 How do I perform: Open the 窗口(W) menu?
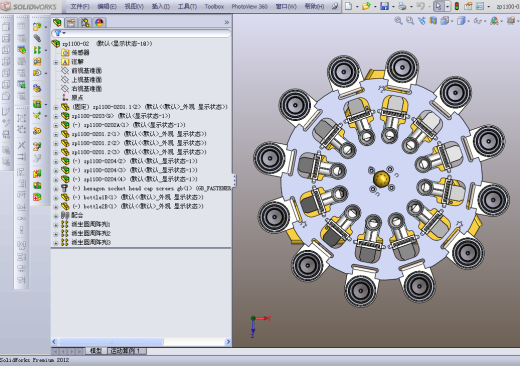click(286, 6)
